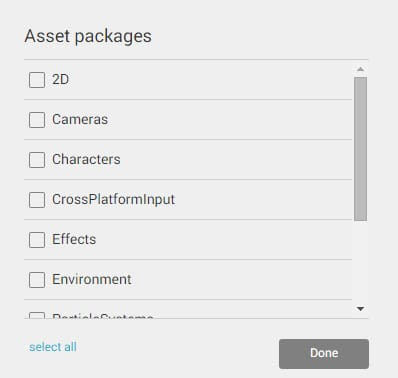Select the Effects checkbox
This screenshot has width=398, height=378.
coord(37,240)
